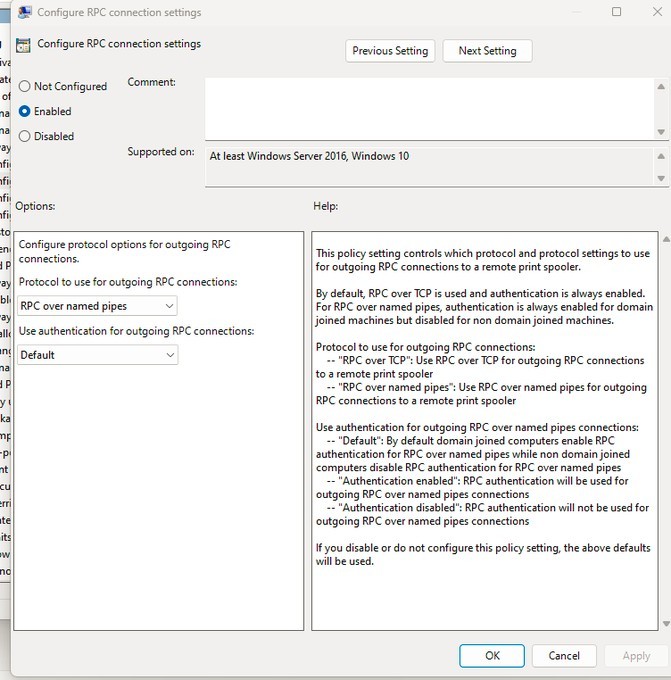This screenshot has width=671, height=680.
Task: Go to the Previous Setting
Action: 390,51
